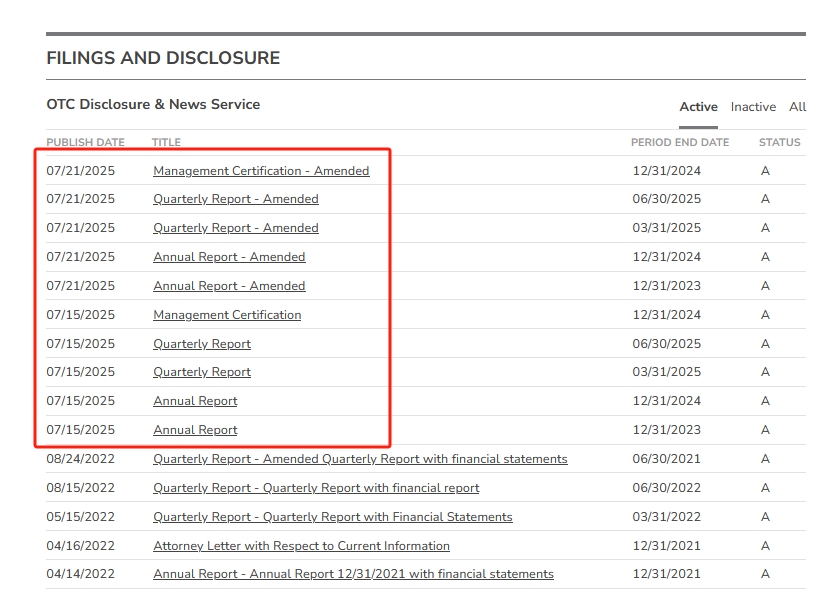Open 07/15/2025 Quarterly Report for period 06/30/2025

pyautogui.click(x=202, y=344)
